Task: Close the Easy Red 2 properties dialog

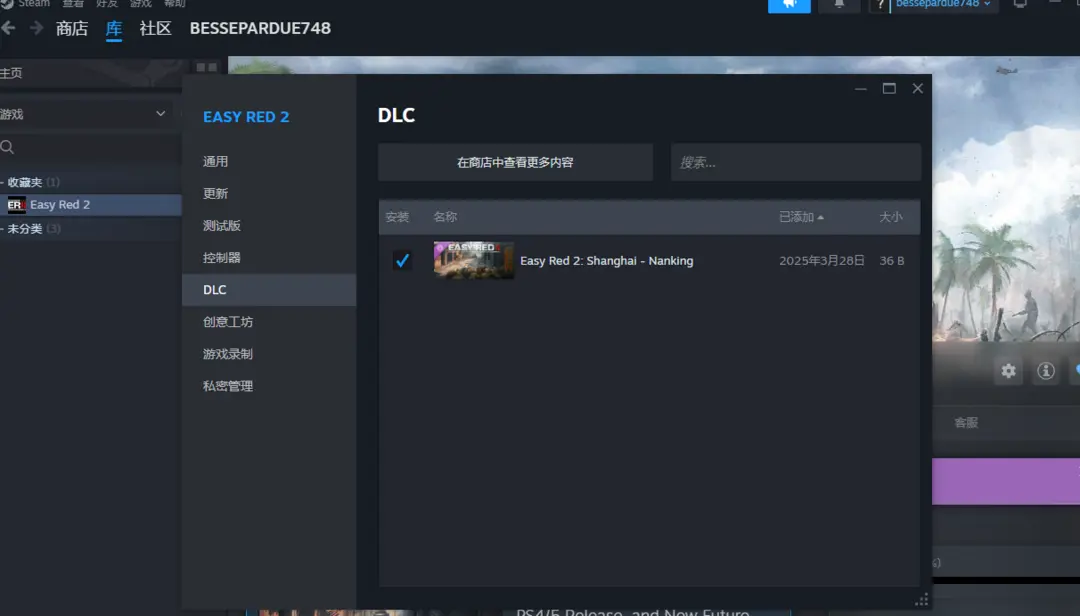Action: coord(917,88)
